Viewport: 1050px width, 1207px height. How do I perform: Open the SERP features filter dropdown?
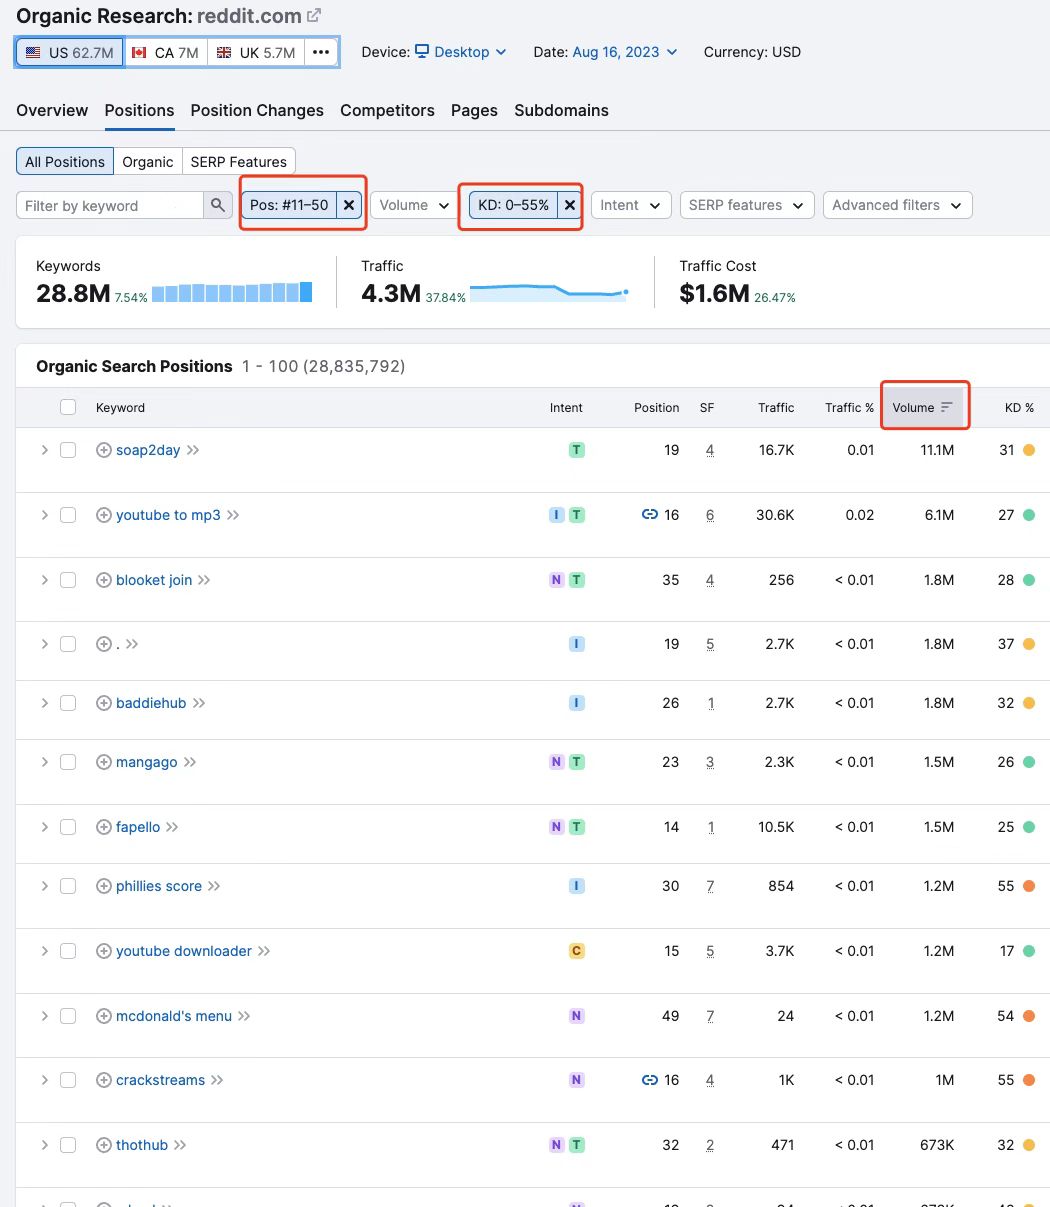pyautogui.click(x=747, y=205)
